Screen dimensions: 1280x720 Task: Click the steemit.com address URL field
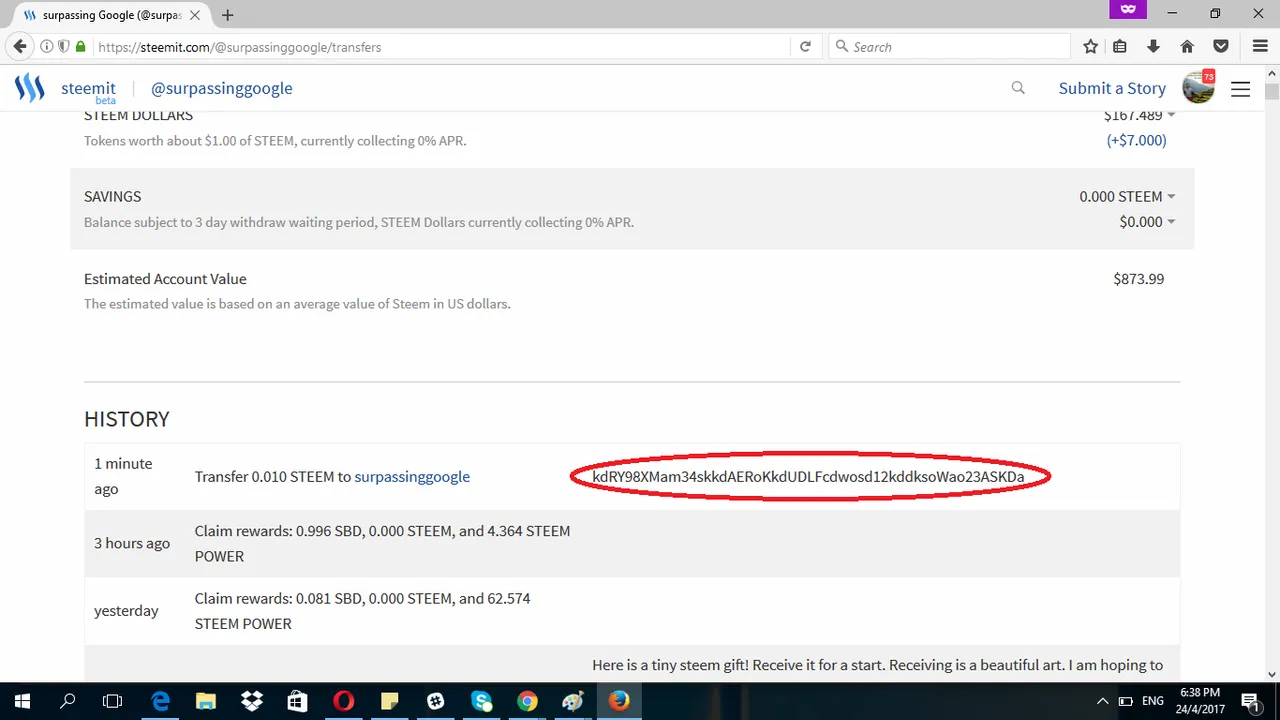coord(440,47)
